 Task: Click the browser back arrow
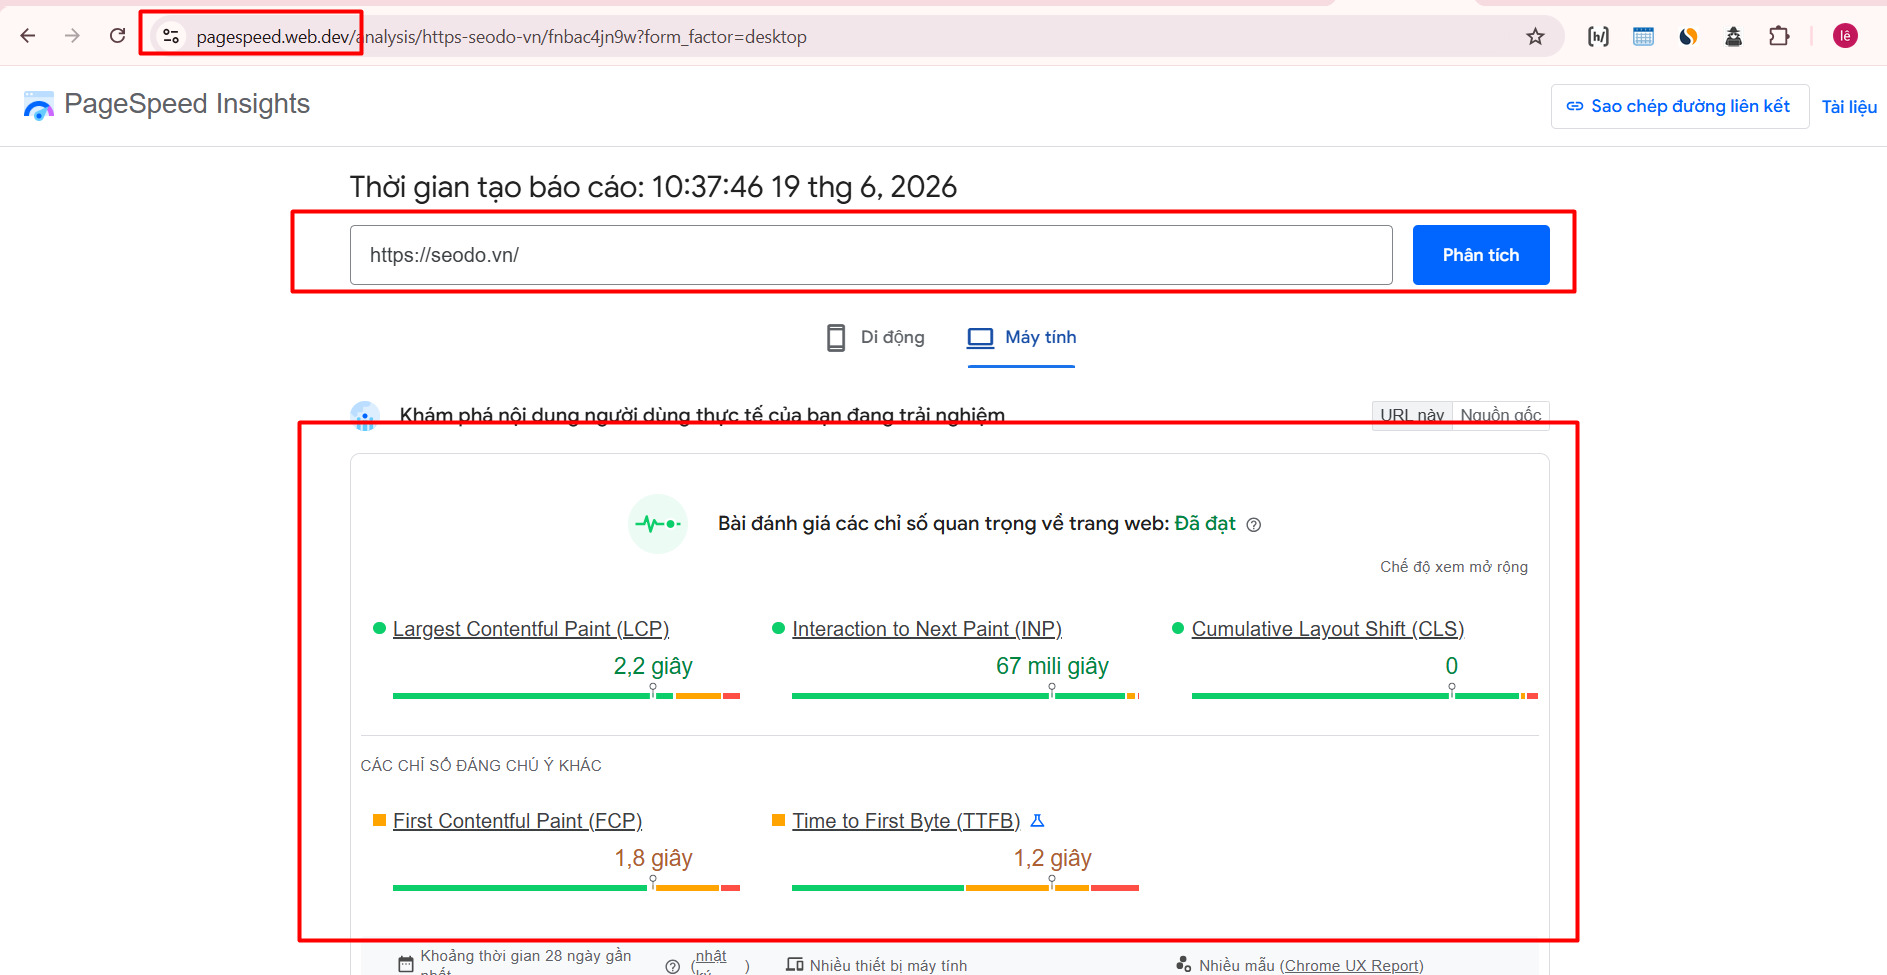pos(28,36)
